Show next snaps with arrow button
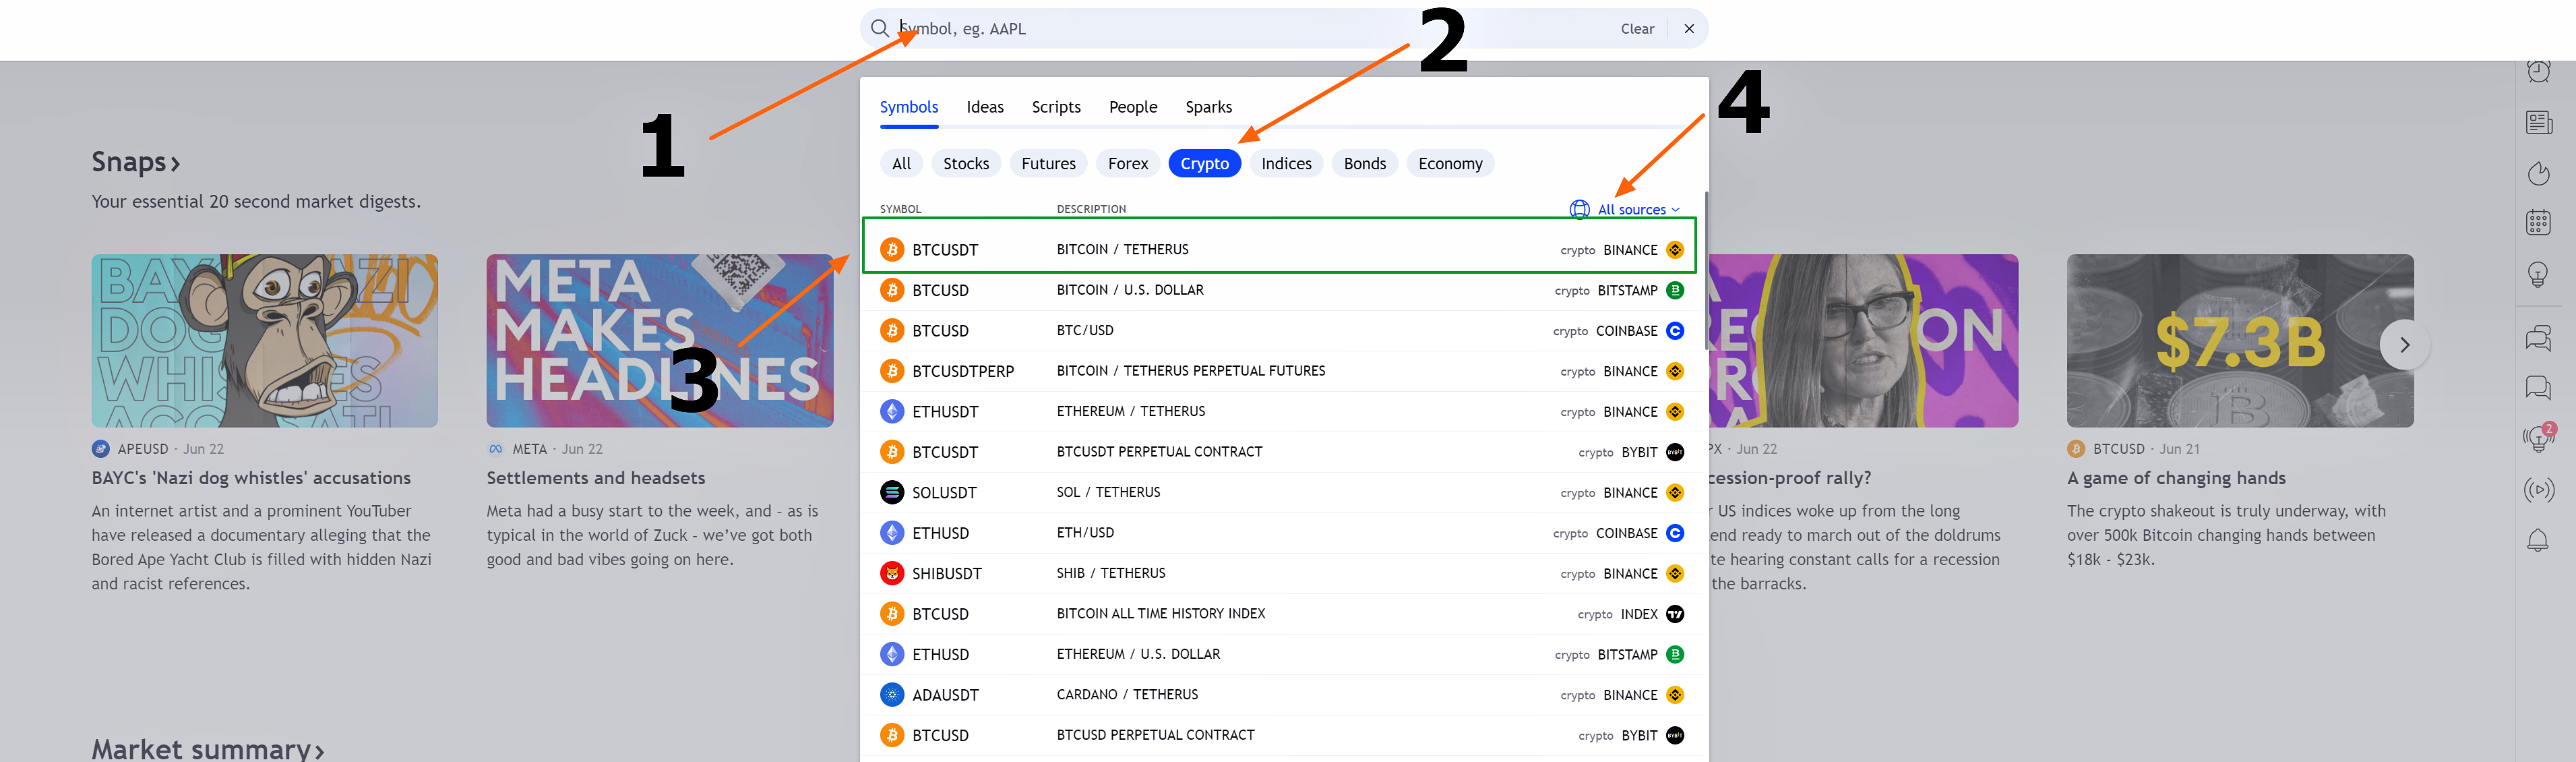 [2405, 345]
